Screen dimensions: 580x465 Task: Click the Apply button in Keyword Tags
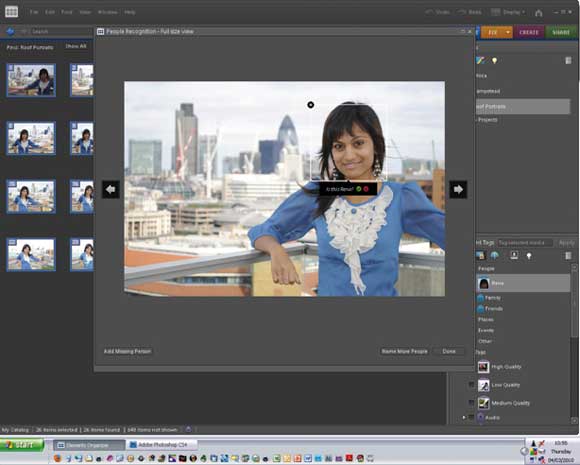pyautogui.click(x=566, y=243)
